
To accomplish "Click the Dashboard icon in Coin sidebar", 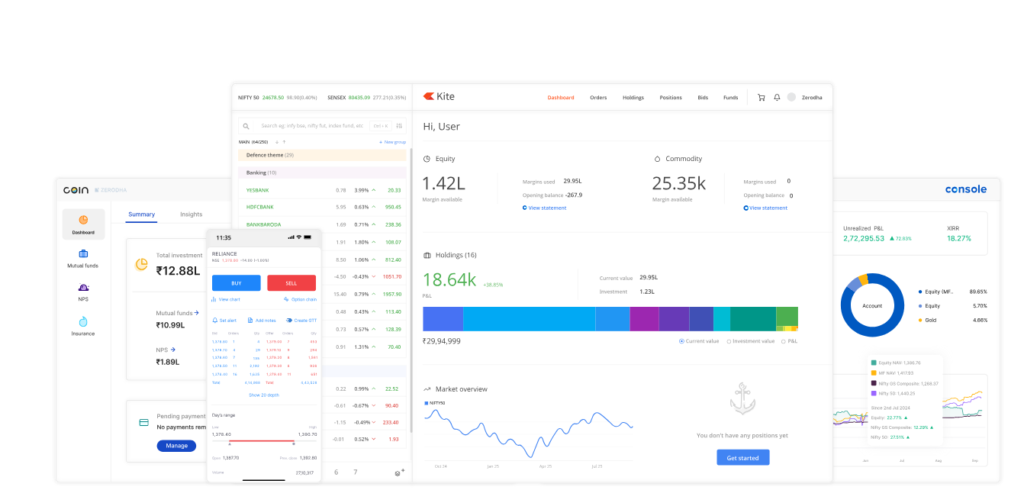I will coord(83,224).
